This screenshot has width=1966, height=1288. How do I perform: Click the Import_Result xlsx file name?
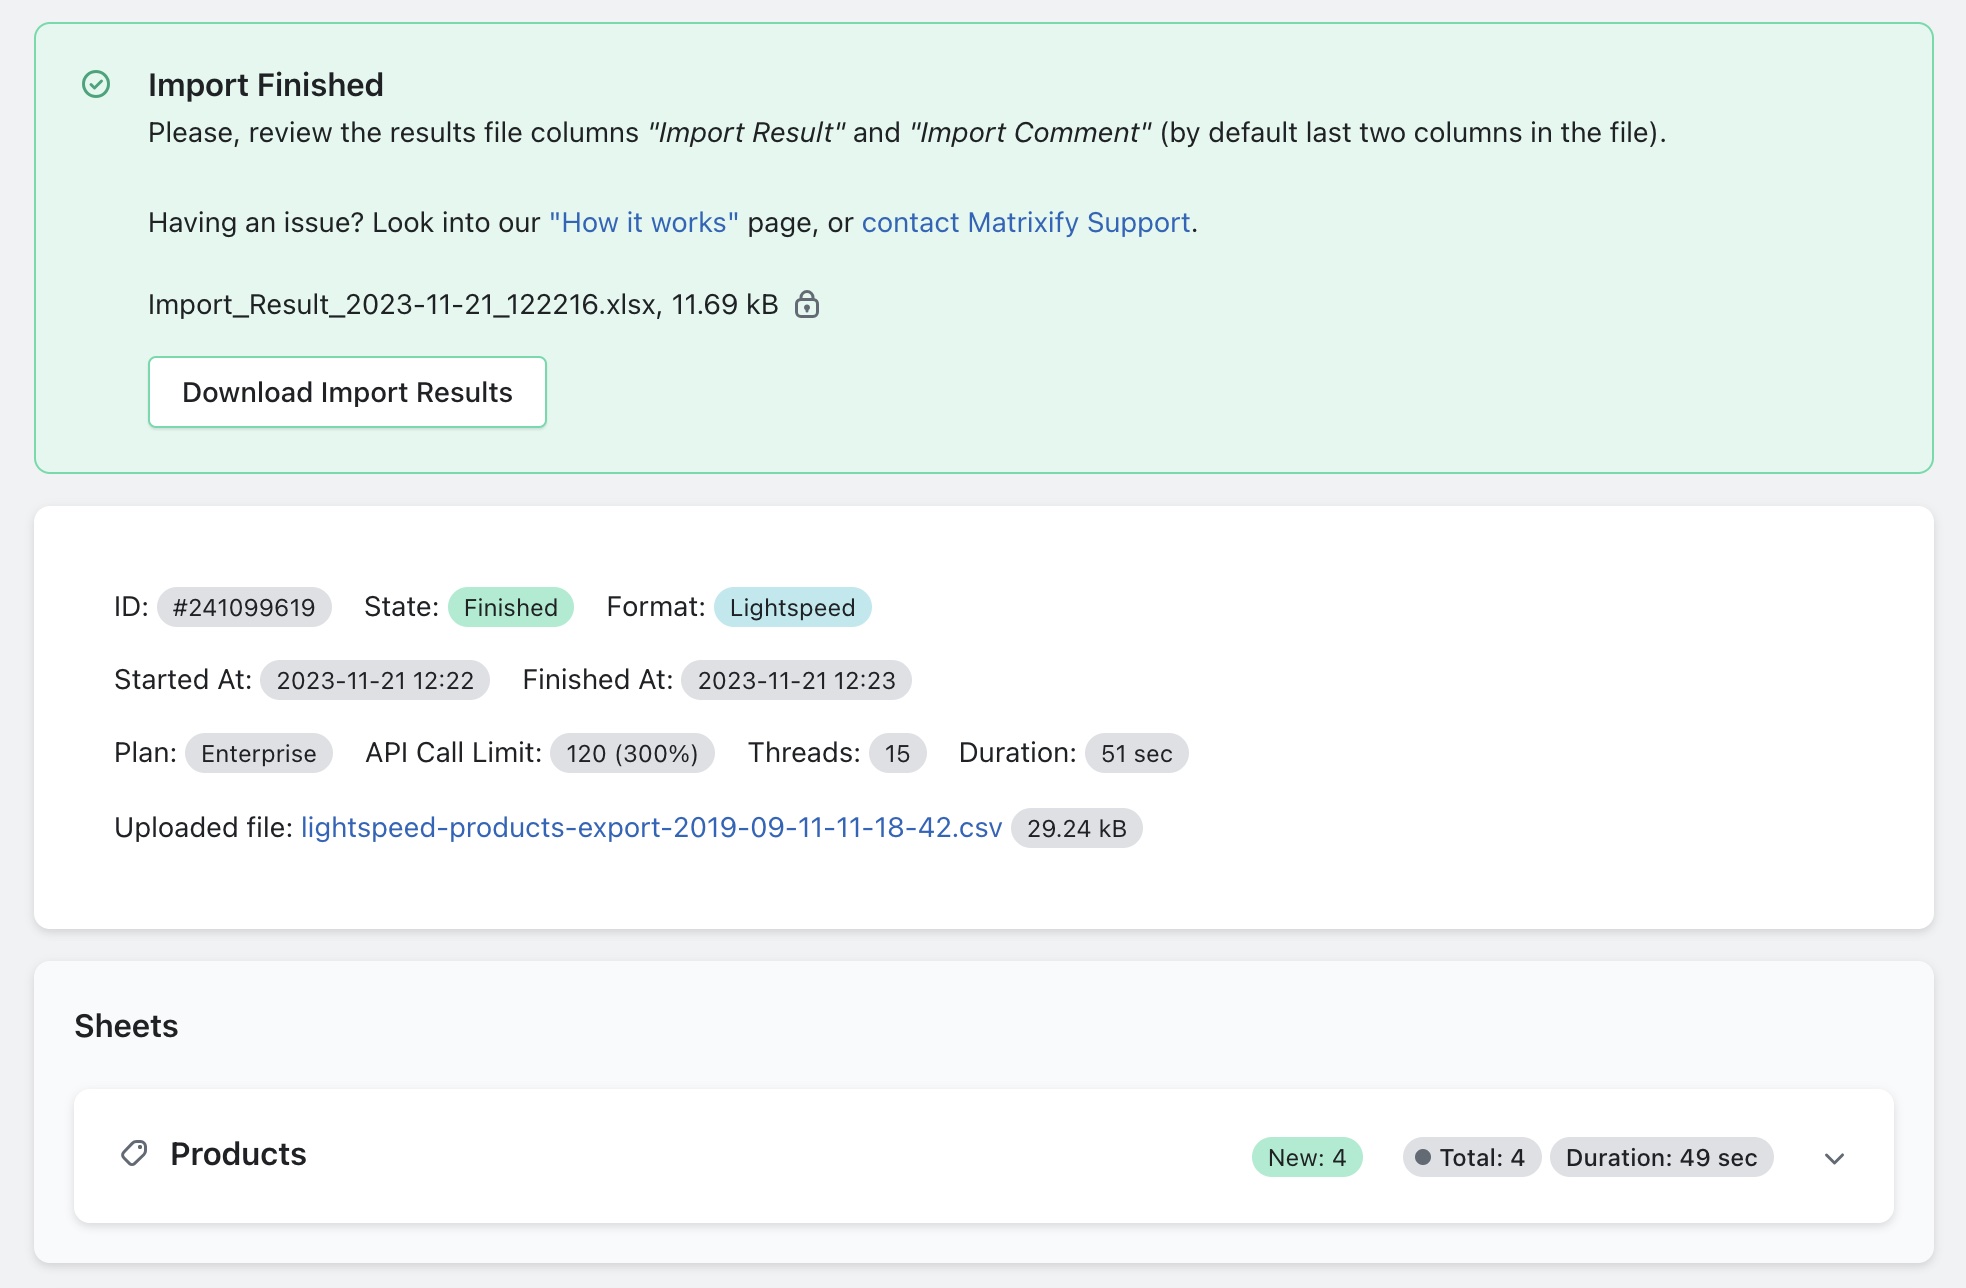[x=403, y=304]
